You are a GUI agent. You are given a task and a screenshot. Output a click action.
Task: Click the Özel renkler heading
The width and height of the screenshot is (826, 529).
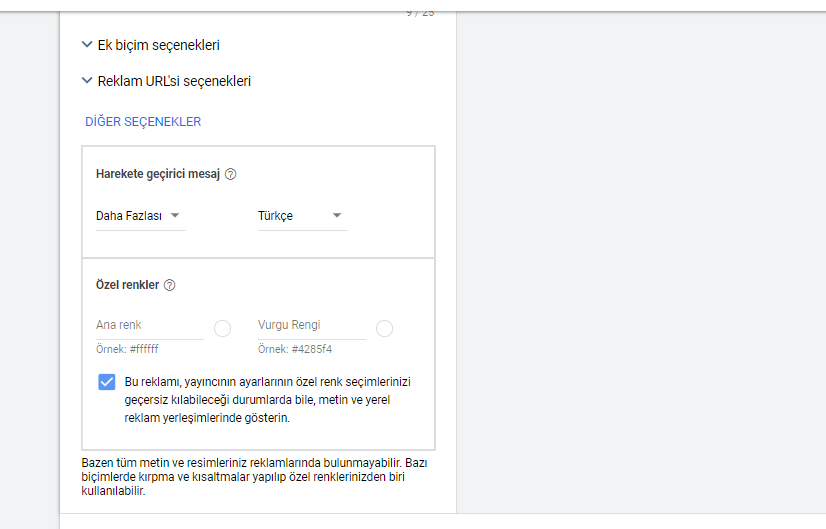click(x=127, y=285)
